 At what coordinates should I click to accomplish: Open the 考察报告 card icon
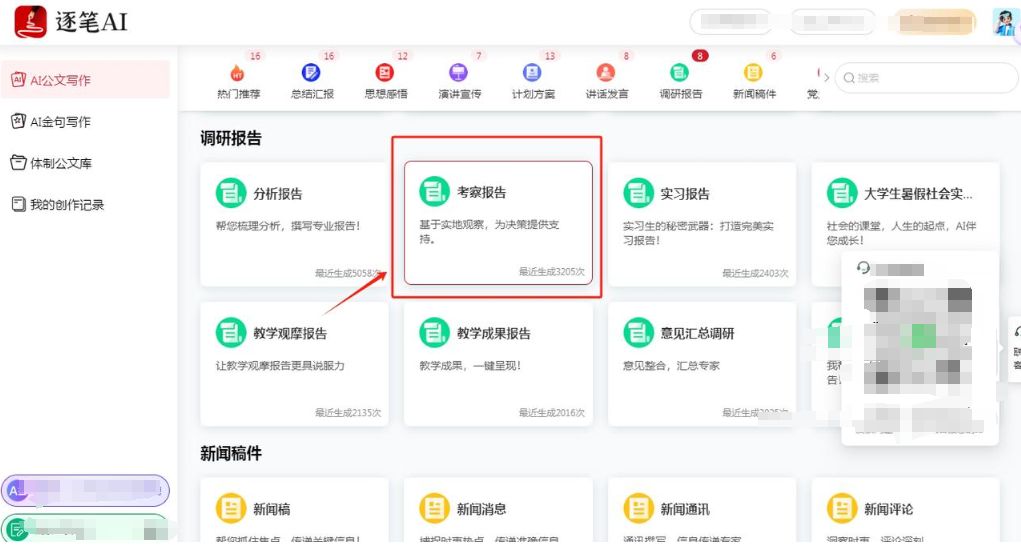[x=434, y=192]
